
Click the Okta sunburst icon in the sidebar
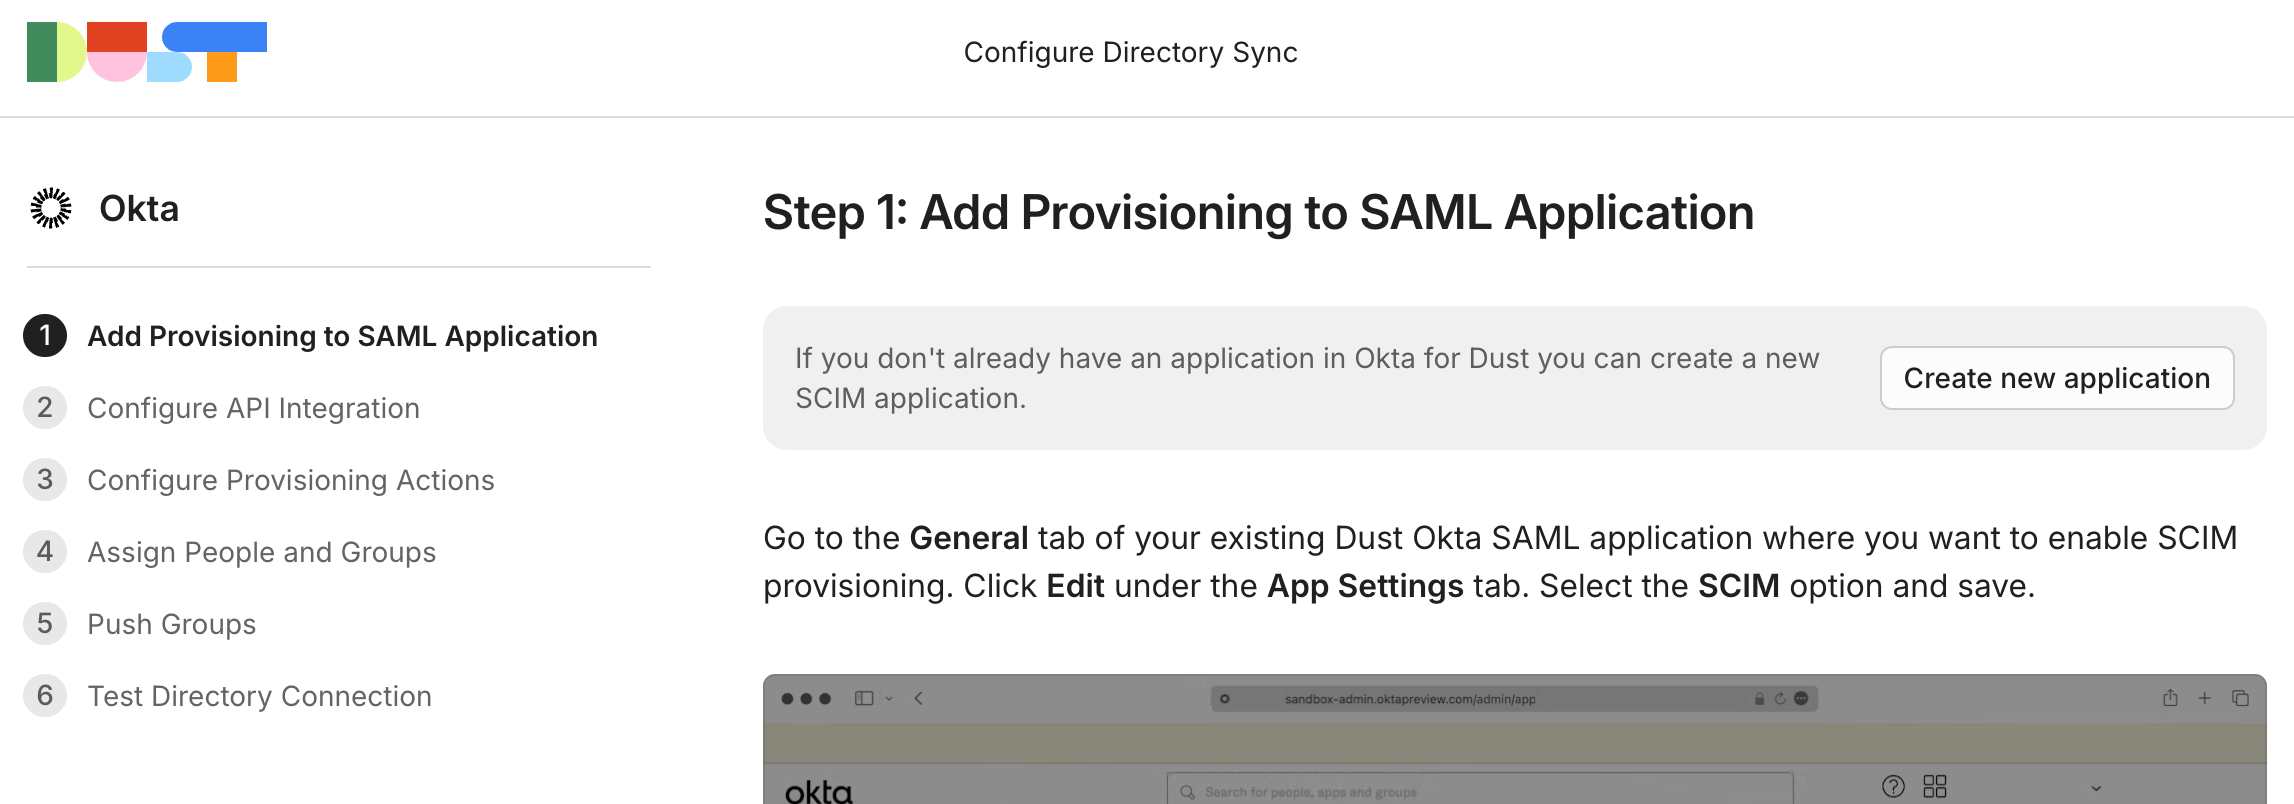pos(51,208)
